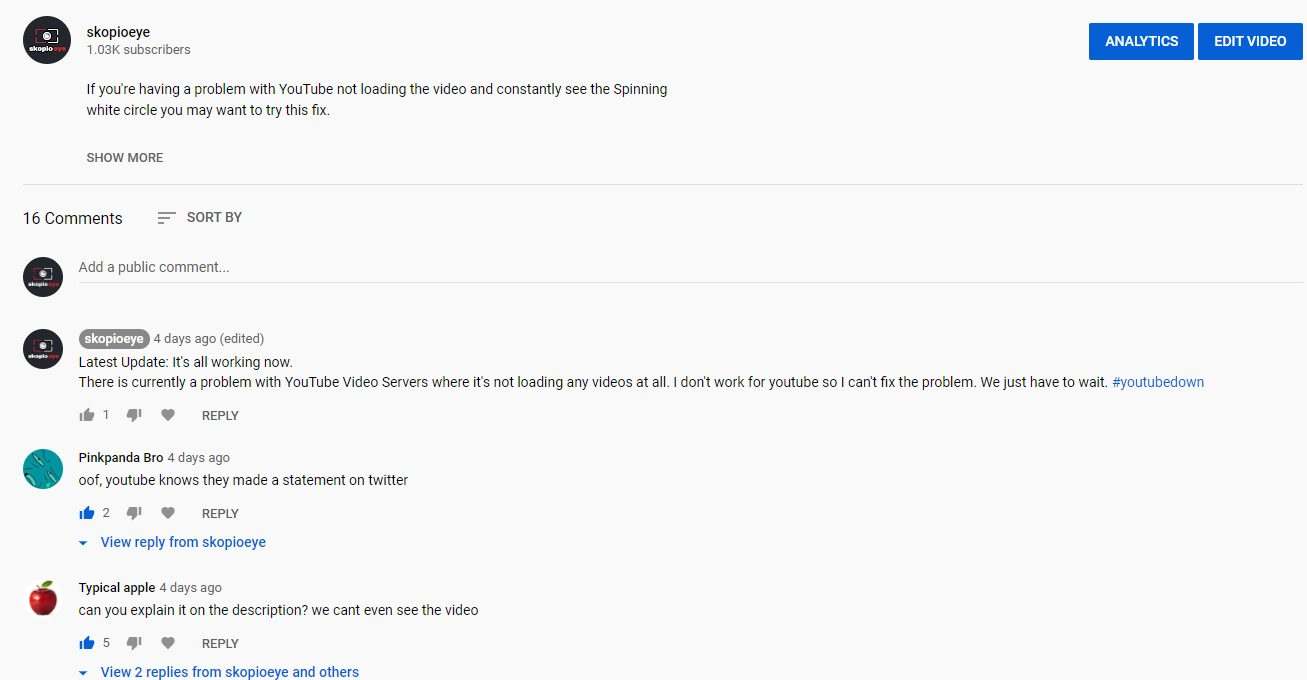1307x680 pixels.
Task: Open the #youtubedown hashtag link
Action: pyautogui.click(x=1158, y=382)
